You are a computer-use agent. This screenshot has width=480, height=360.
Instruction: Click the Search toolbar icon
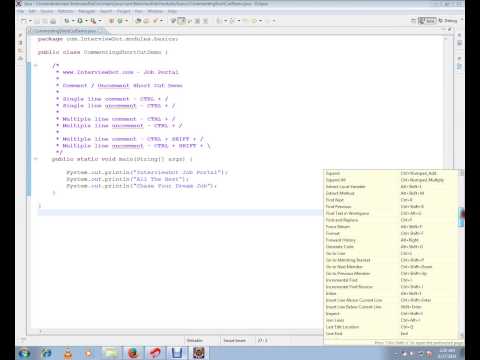pos(155,21)
